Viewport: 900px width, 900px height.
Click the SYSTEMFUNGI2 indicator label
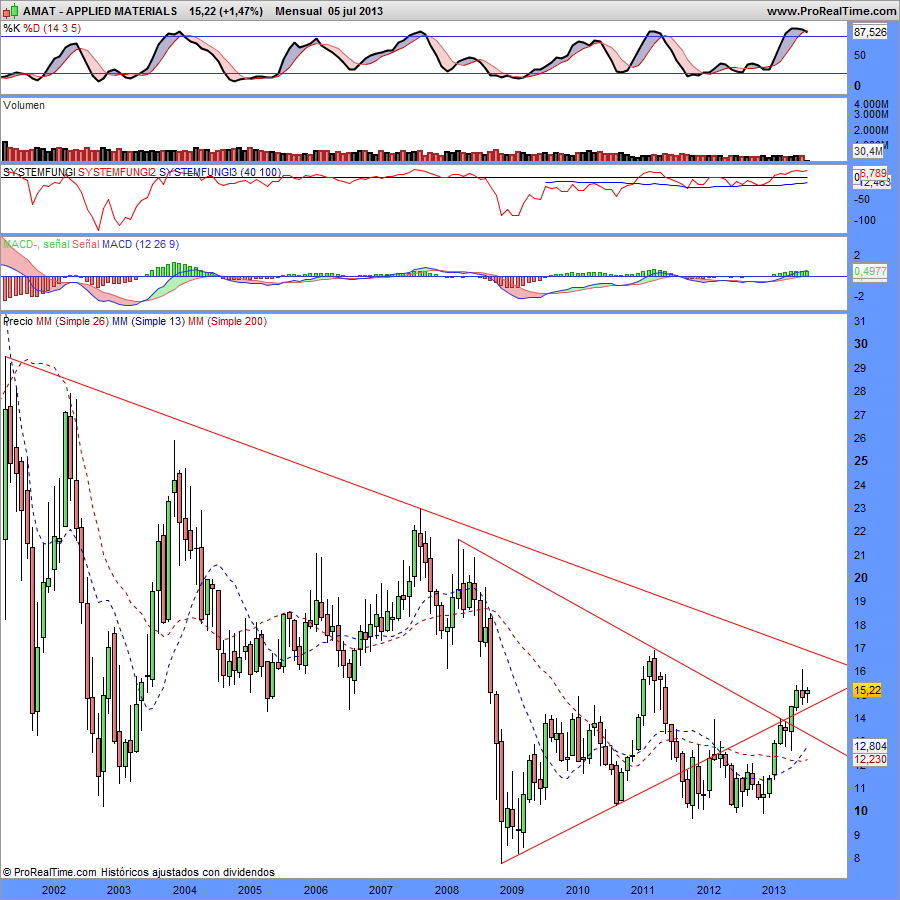[117, 172]
